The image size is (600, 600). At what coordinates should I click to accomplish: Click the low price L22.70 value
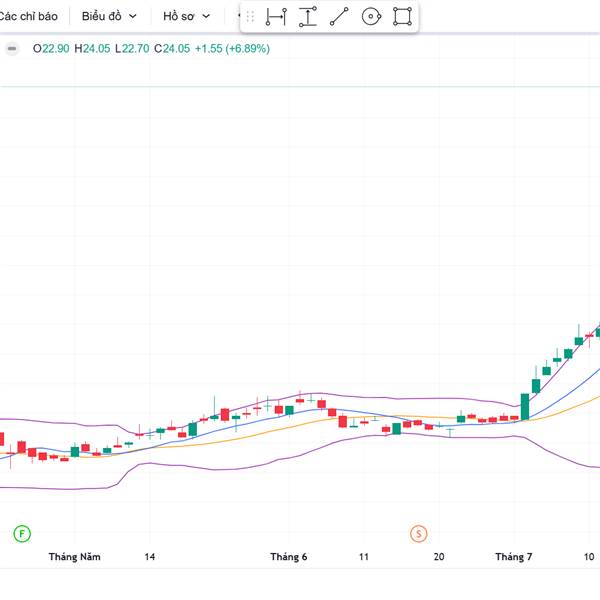pyautogui.click(x=132, y=49)
